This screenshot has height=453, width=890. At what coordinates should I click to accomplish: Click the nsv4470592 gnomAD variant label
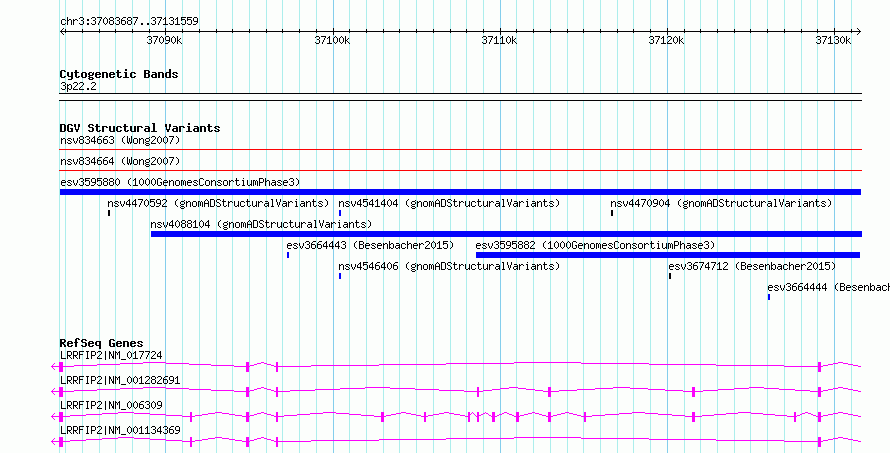click(x=218, y=203)
